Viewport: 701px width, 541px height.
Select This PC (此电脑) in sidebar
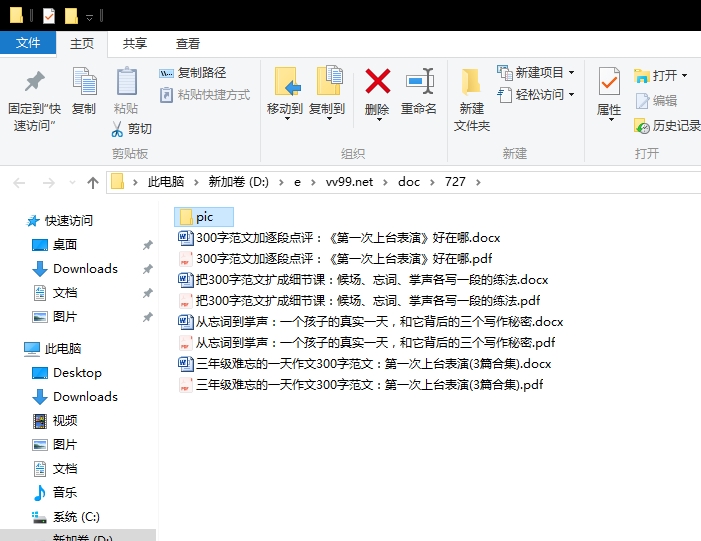pyautogui.click(x=53, y=349)
